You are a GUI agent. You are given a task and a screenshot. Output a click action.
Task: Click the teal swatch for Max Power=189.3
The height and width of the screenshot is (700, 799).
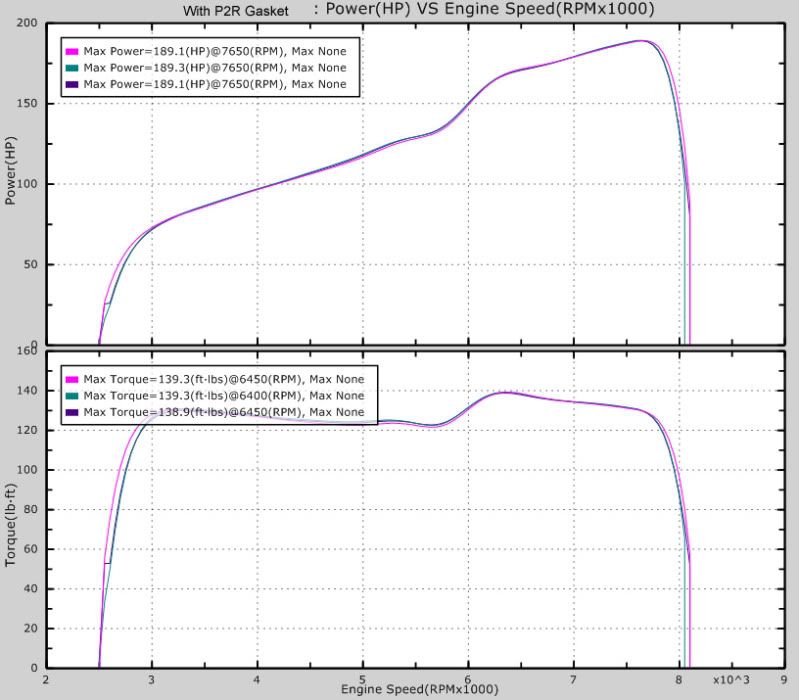[72, 68]
